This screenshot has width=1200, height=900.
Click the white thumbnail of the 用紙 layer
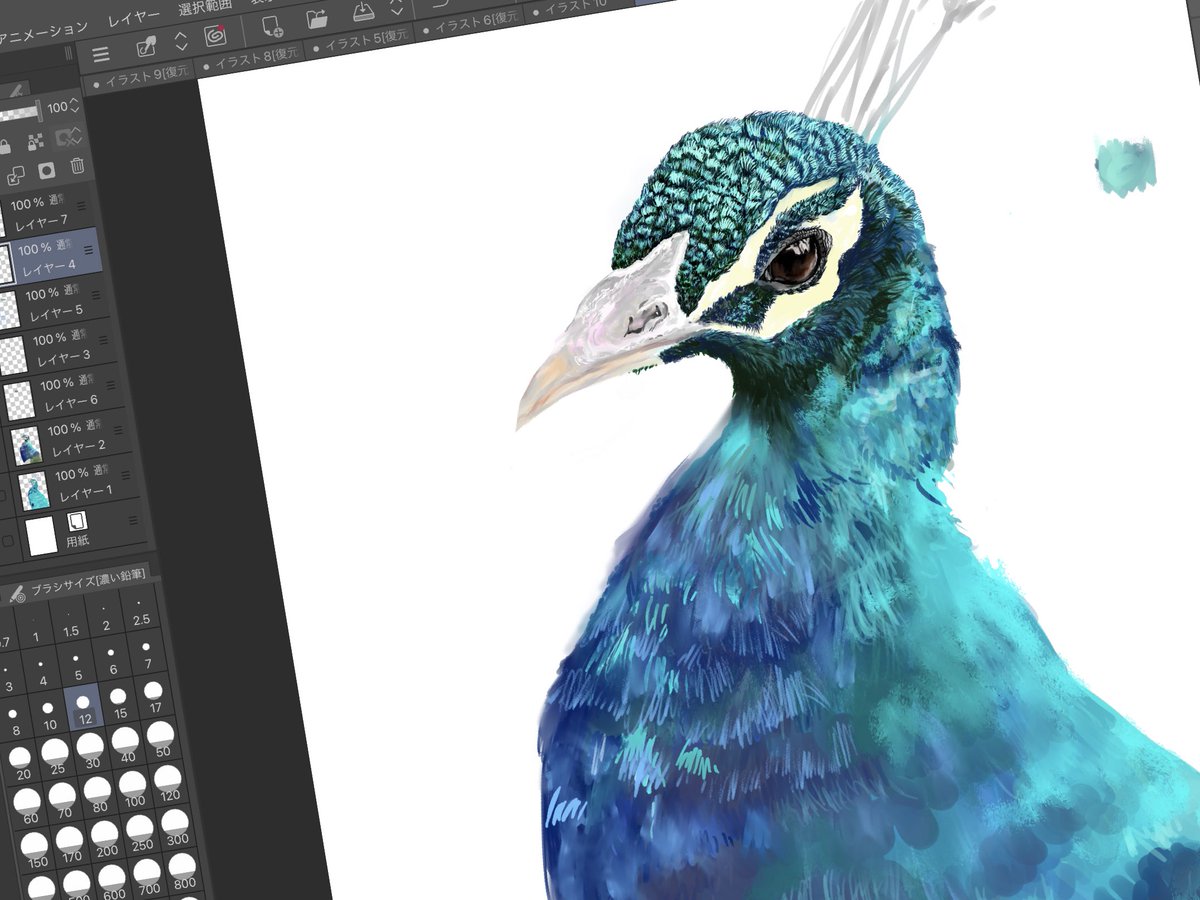coord(41,537)
